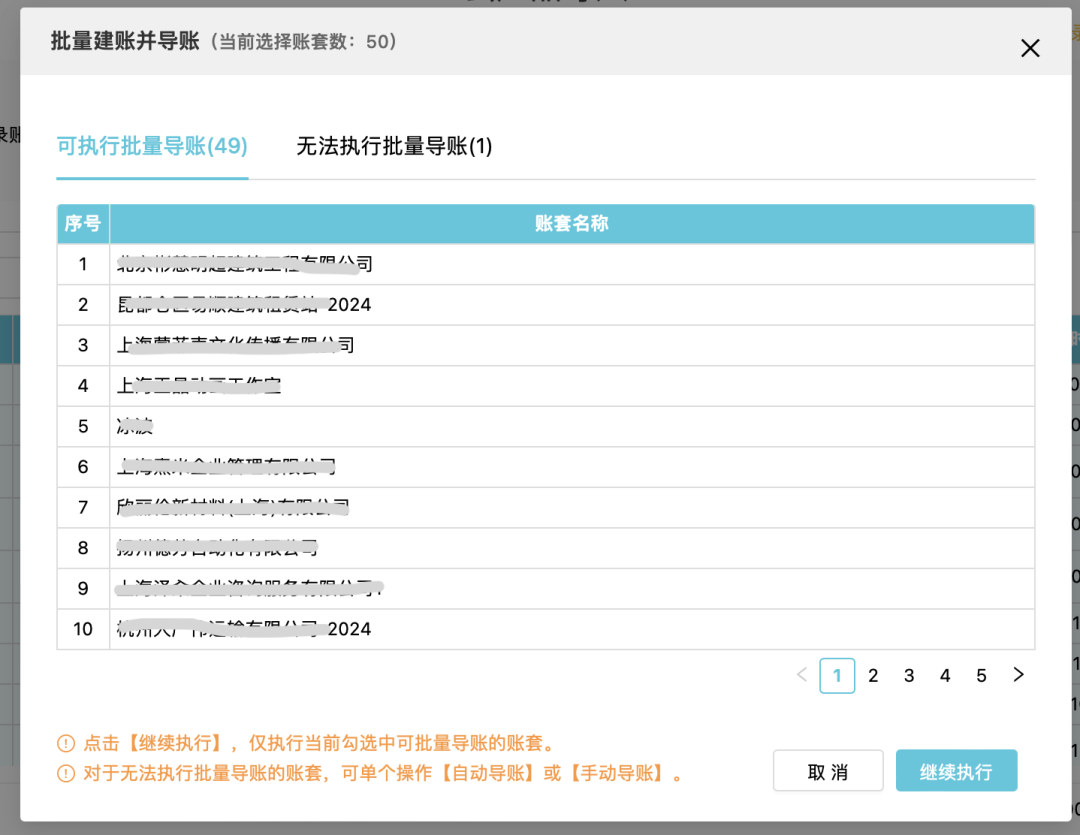Click the warning icon before the 手动导账 tip
This screenshot has height=835, width=1080.
point(65,772)
